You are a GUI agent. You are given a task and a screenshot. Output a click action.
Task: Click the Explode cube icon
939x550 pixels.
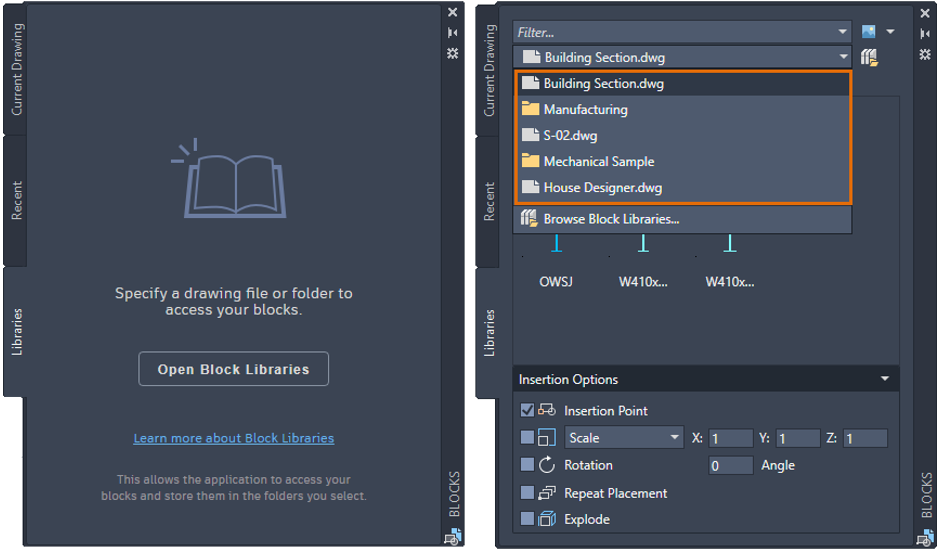coord(547,519)
